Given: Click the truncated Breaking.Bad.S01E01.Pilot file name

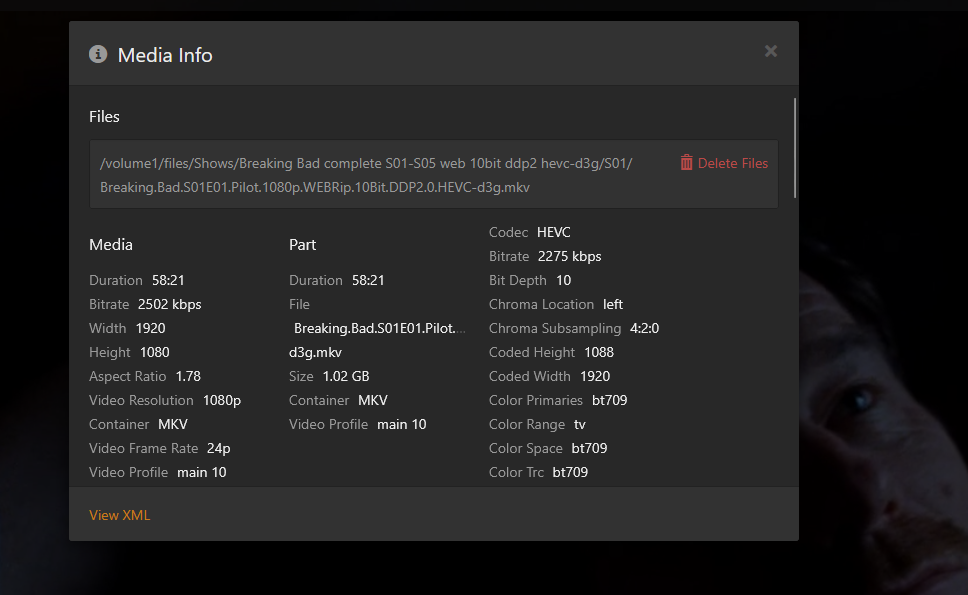Looking at the screenshot, I should (379, 328).
